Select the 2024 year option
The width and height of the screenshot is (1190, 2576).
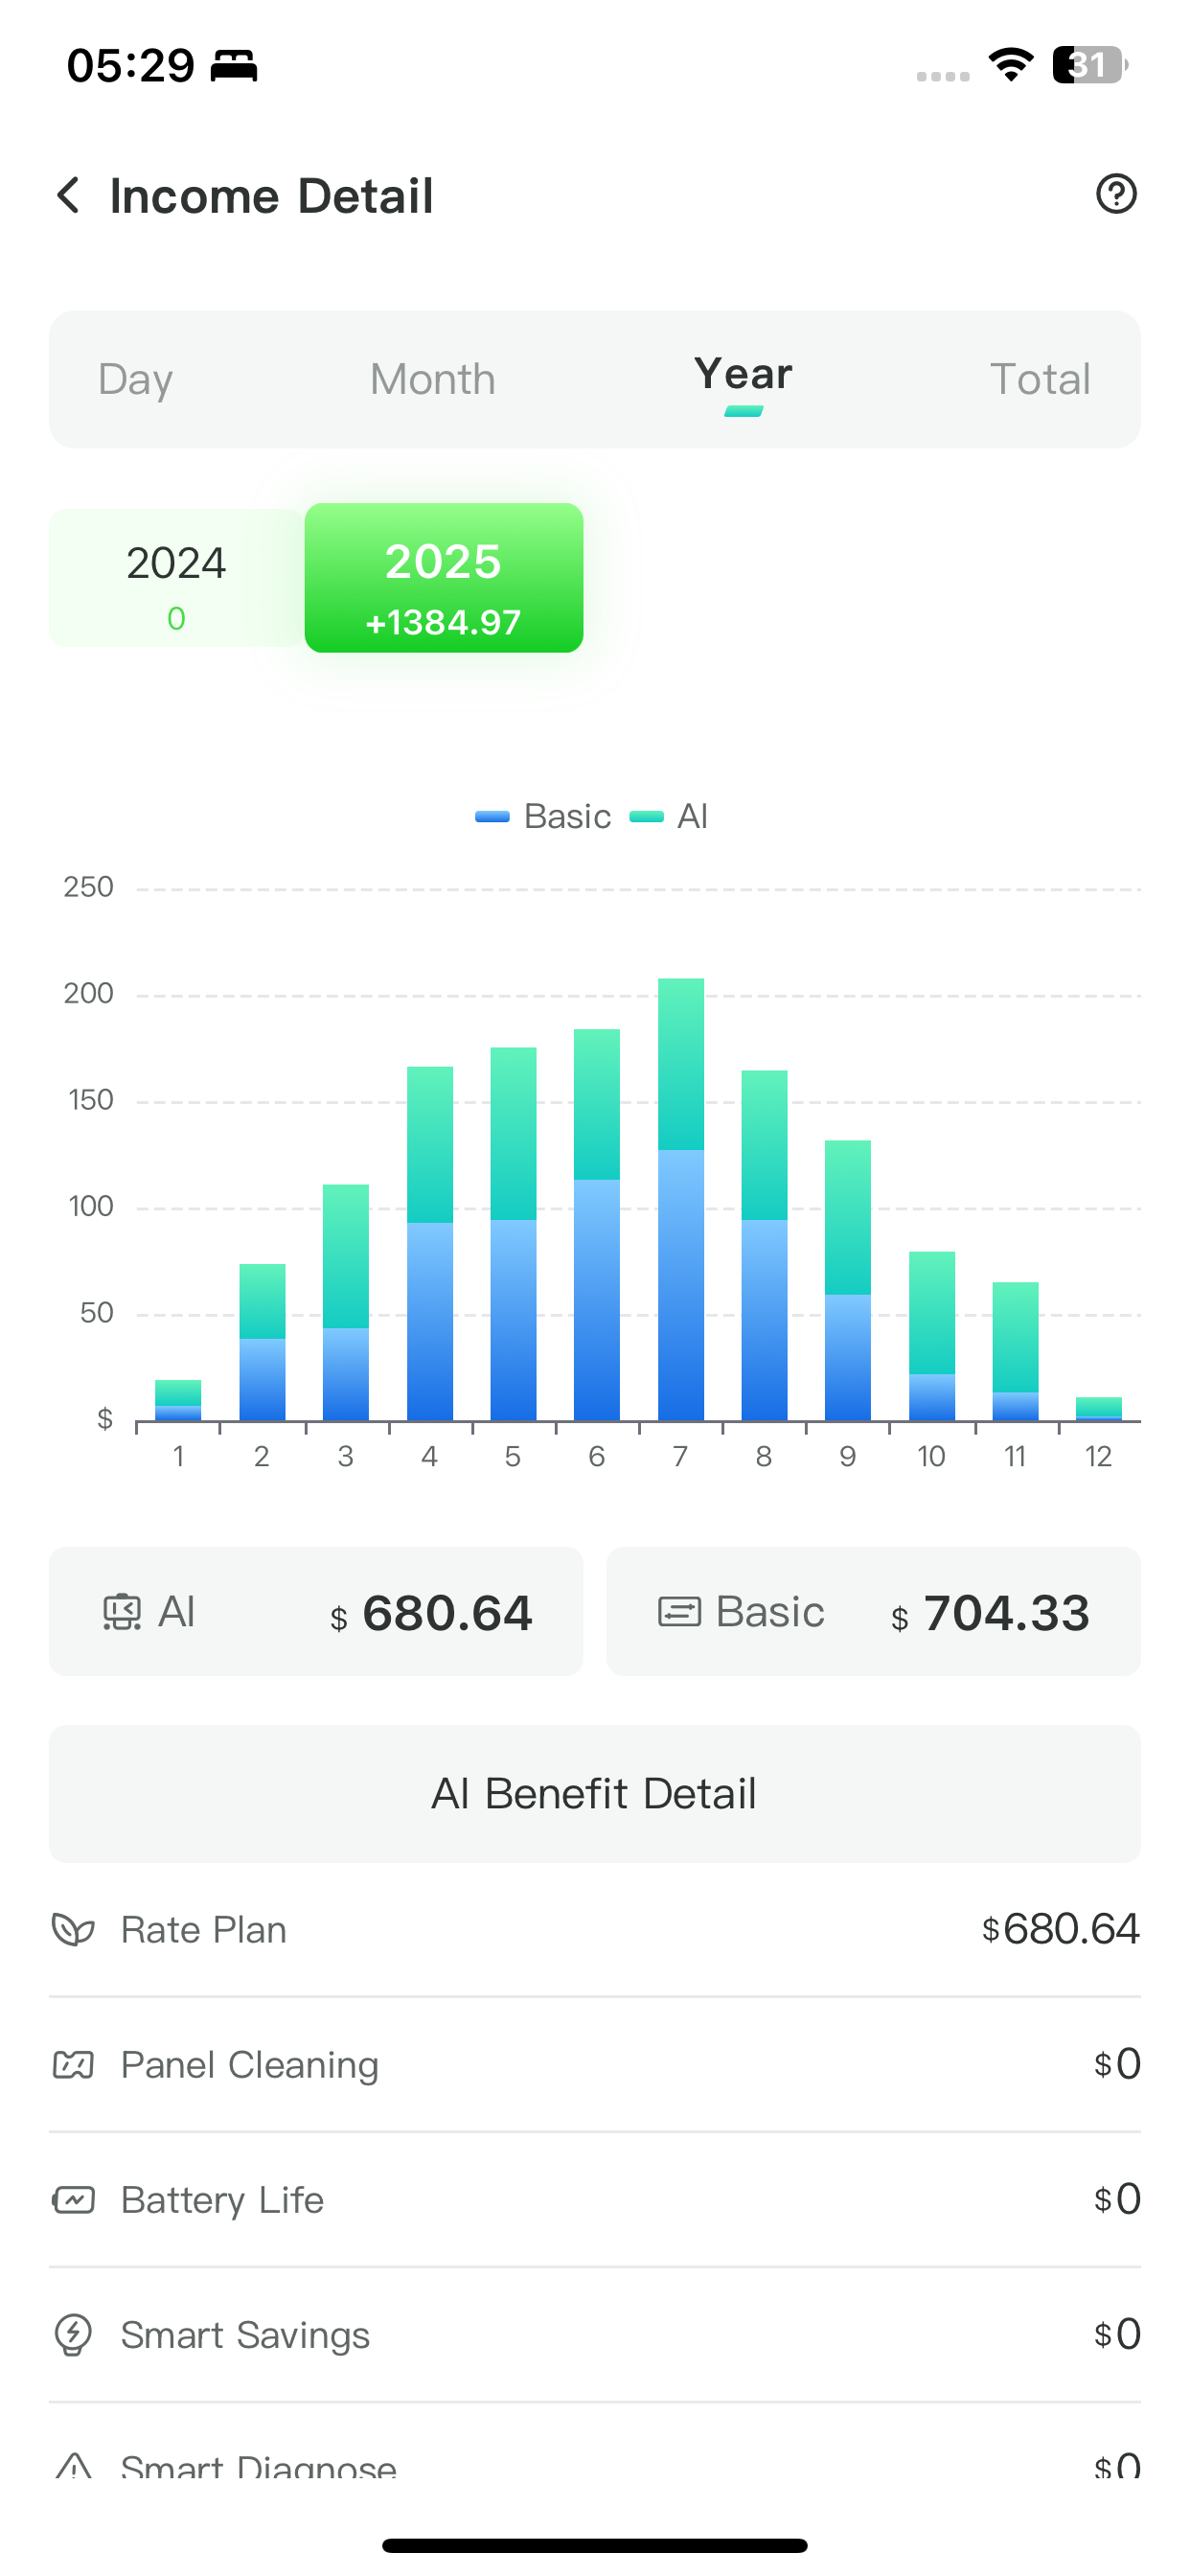176,578
